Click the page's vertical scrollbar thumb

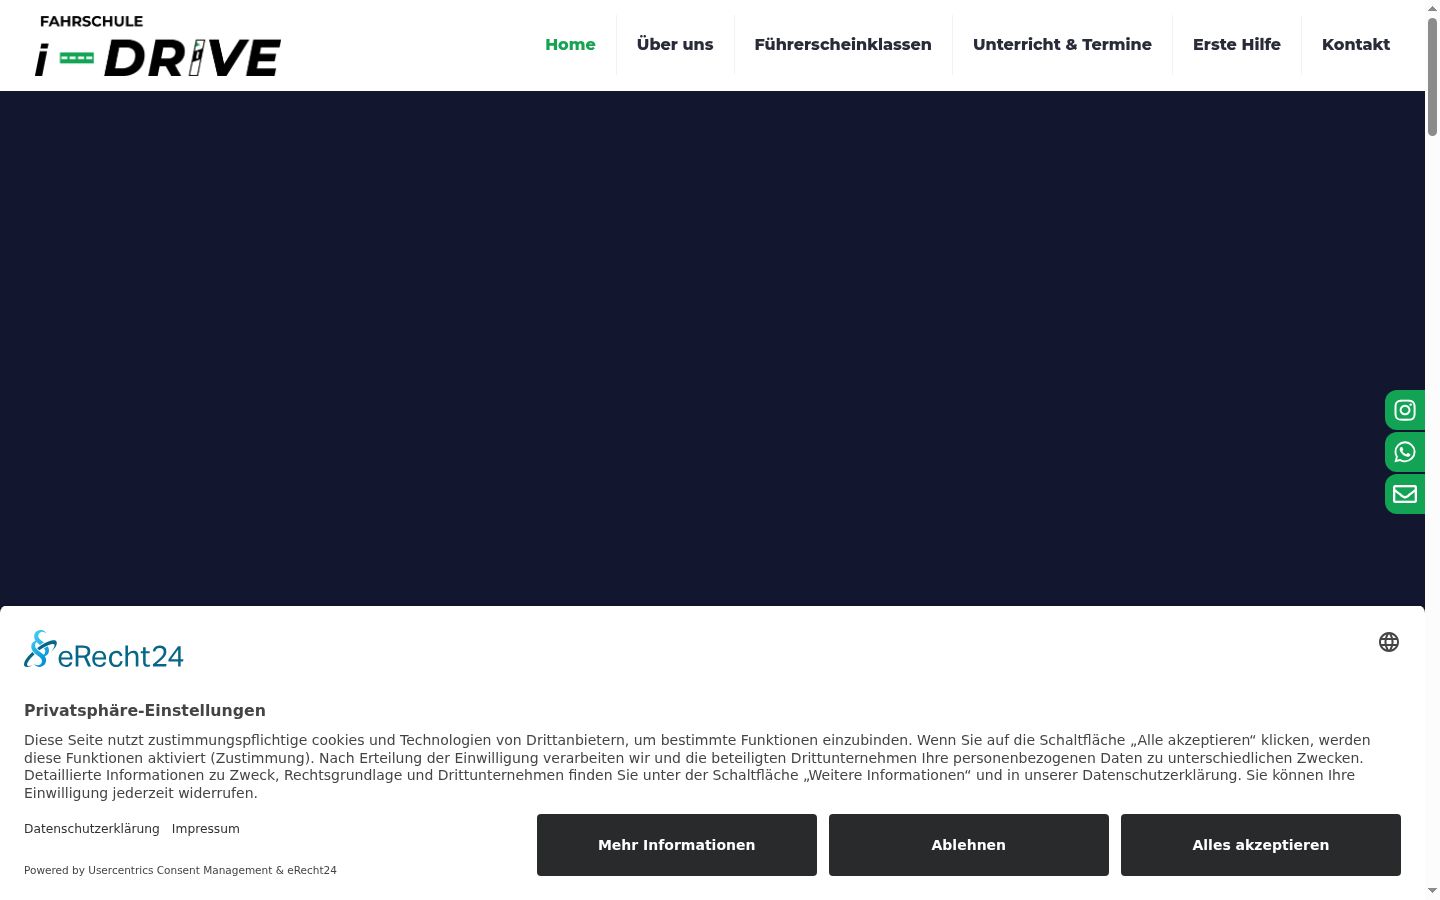pyautogui.click(x=1432, y=76)
